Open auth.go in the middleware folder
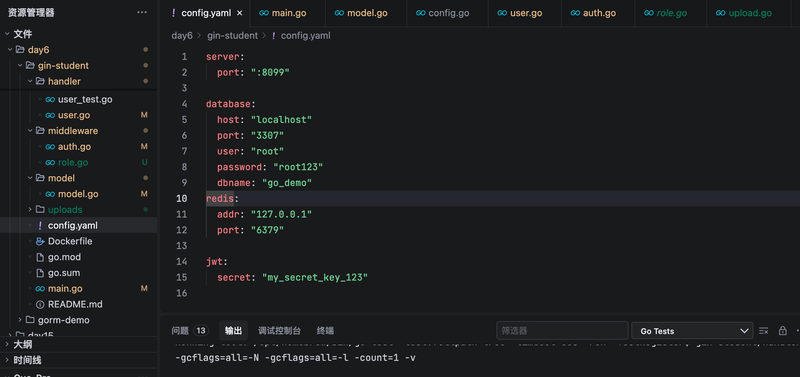800x377 pixels. tap(74, 147)
